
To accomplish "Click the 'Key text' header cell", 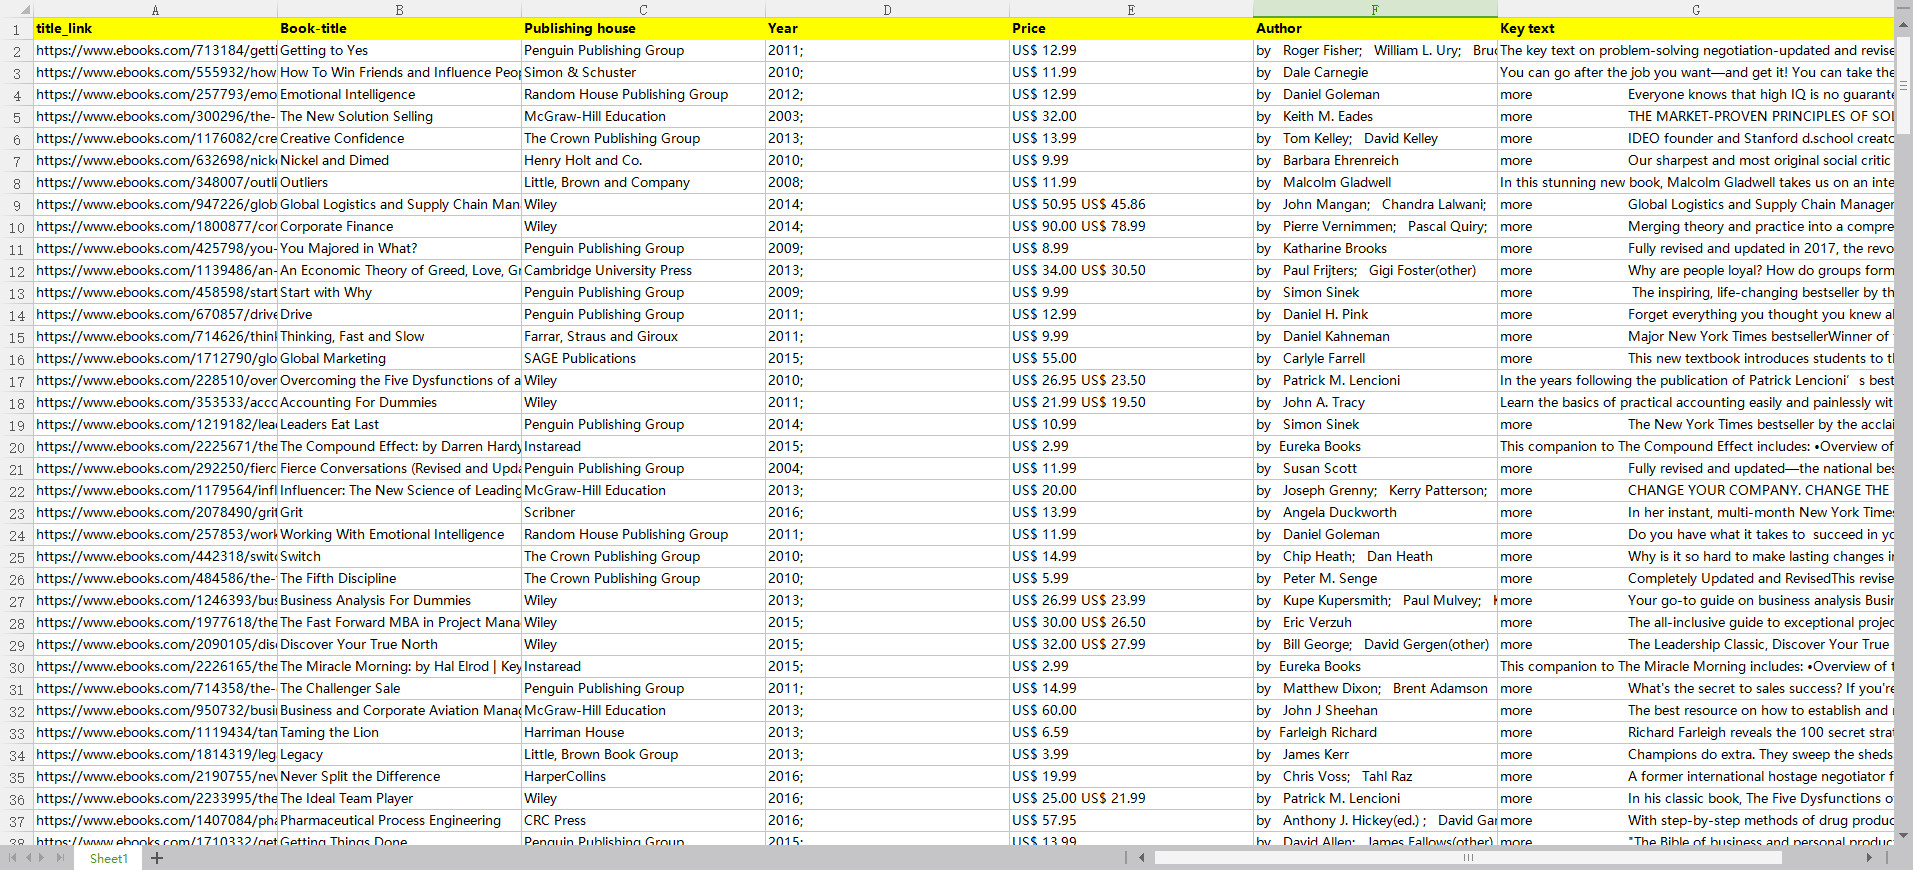I will (x=1695, y=28).
